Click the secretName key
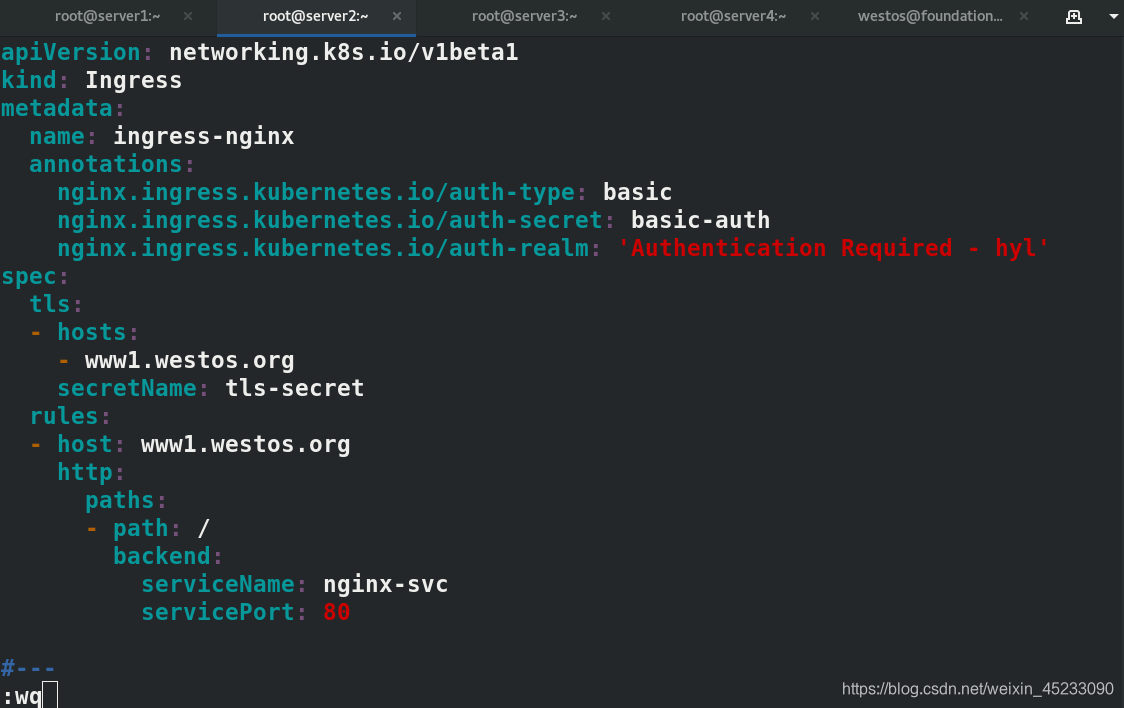The image size is (1124, 708). click(127, 388)
